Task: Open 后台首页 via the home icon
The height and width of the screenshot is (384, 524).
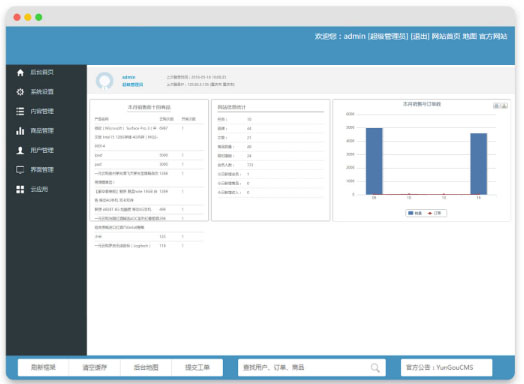Action: [x=20, y=73]
